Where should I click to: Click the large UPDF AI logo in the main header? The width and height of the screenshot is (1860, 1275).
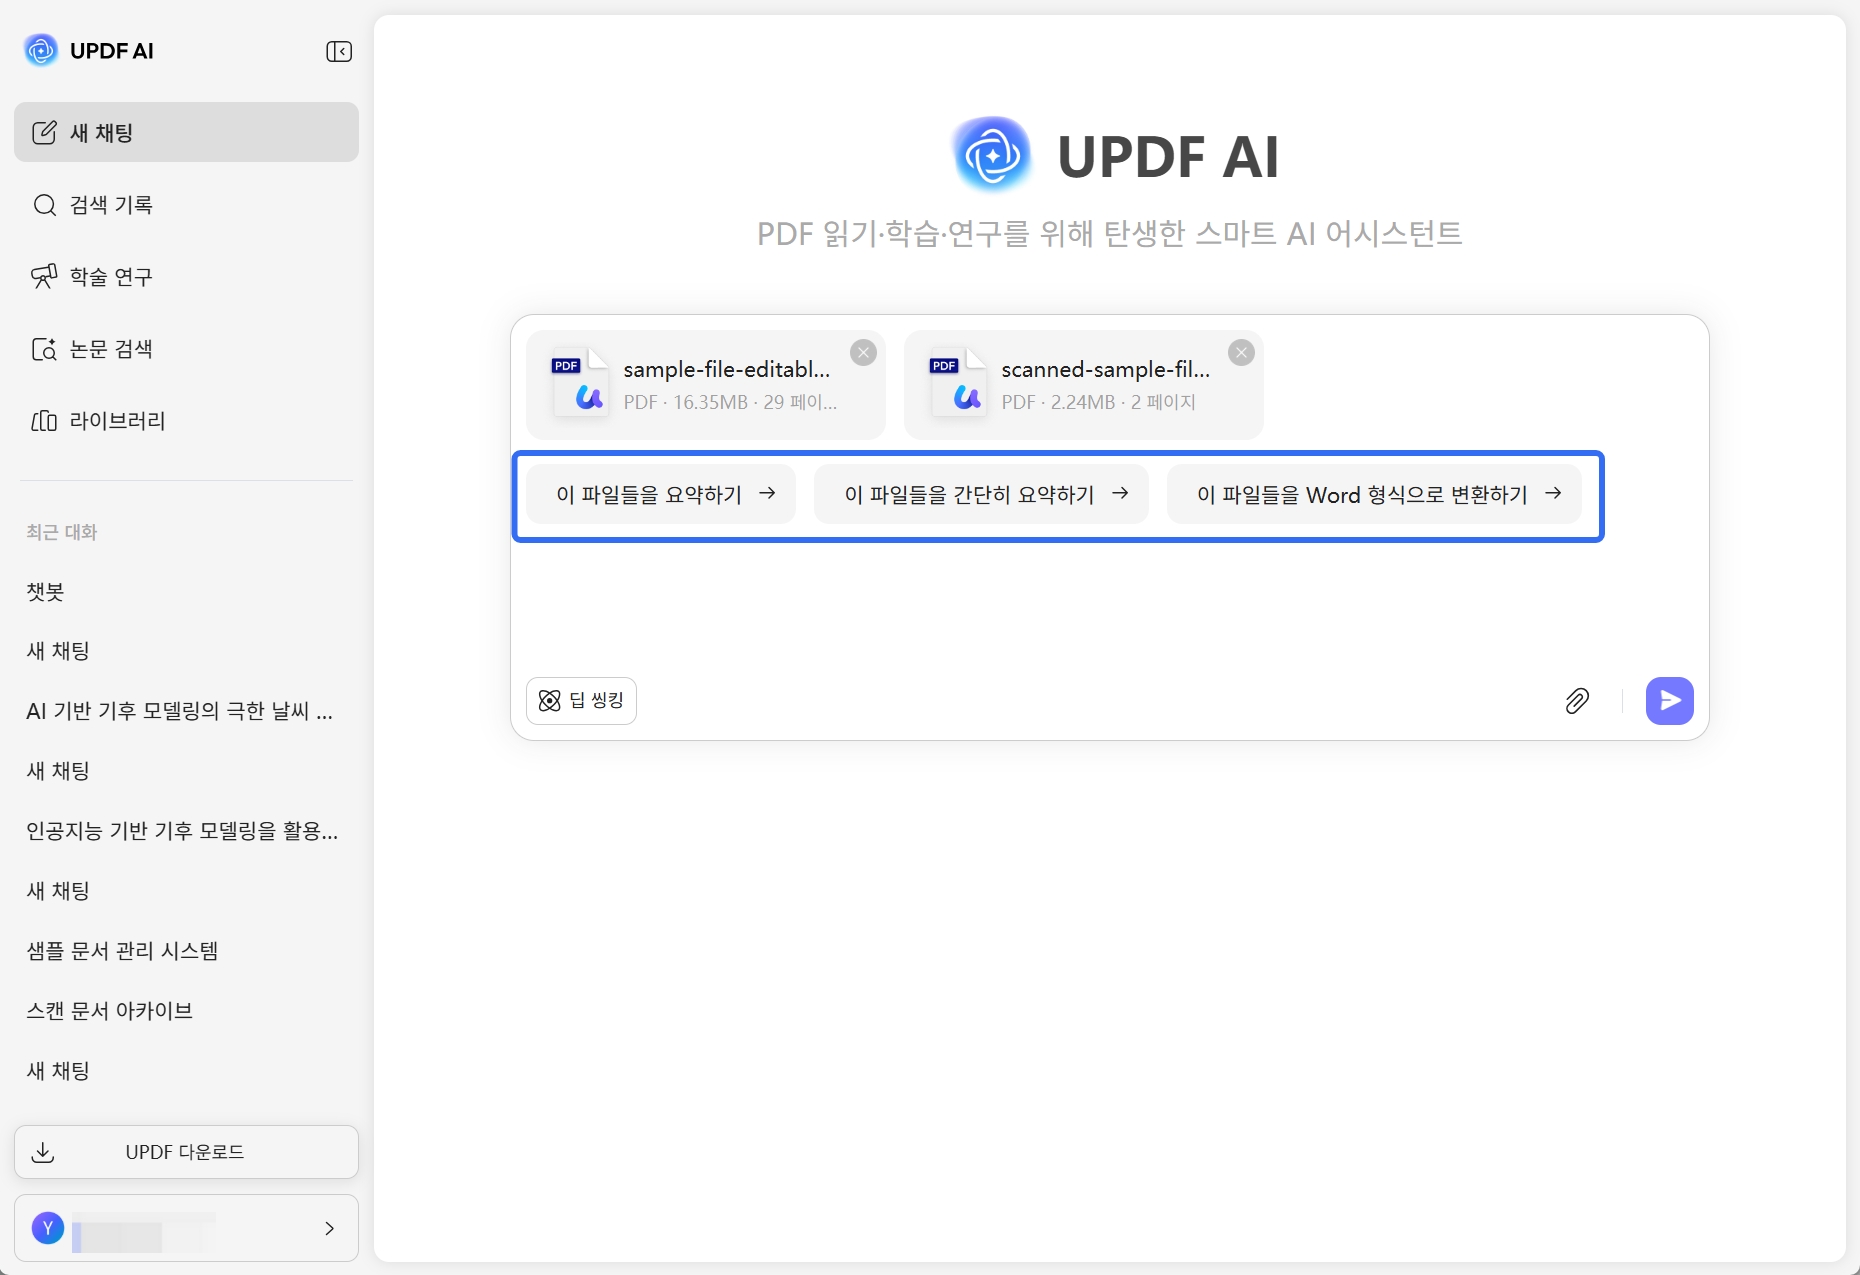tap(992, 155)
